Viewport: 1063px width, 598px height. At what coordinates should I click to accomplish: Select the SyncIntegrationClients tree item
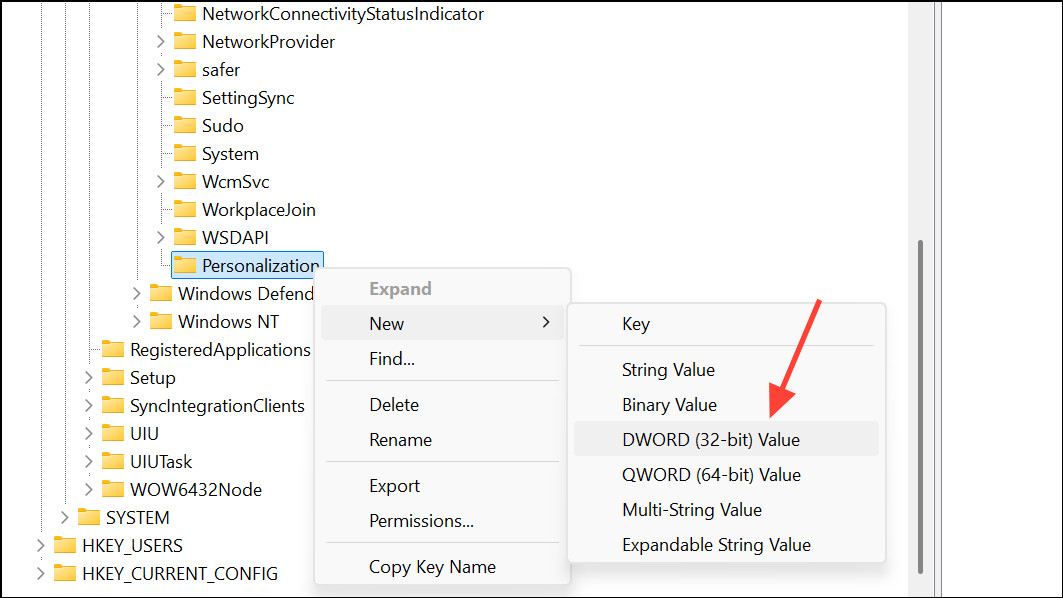[217, 405]
